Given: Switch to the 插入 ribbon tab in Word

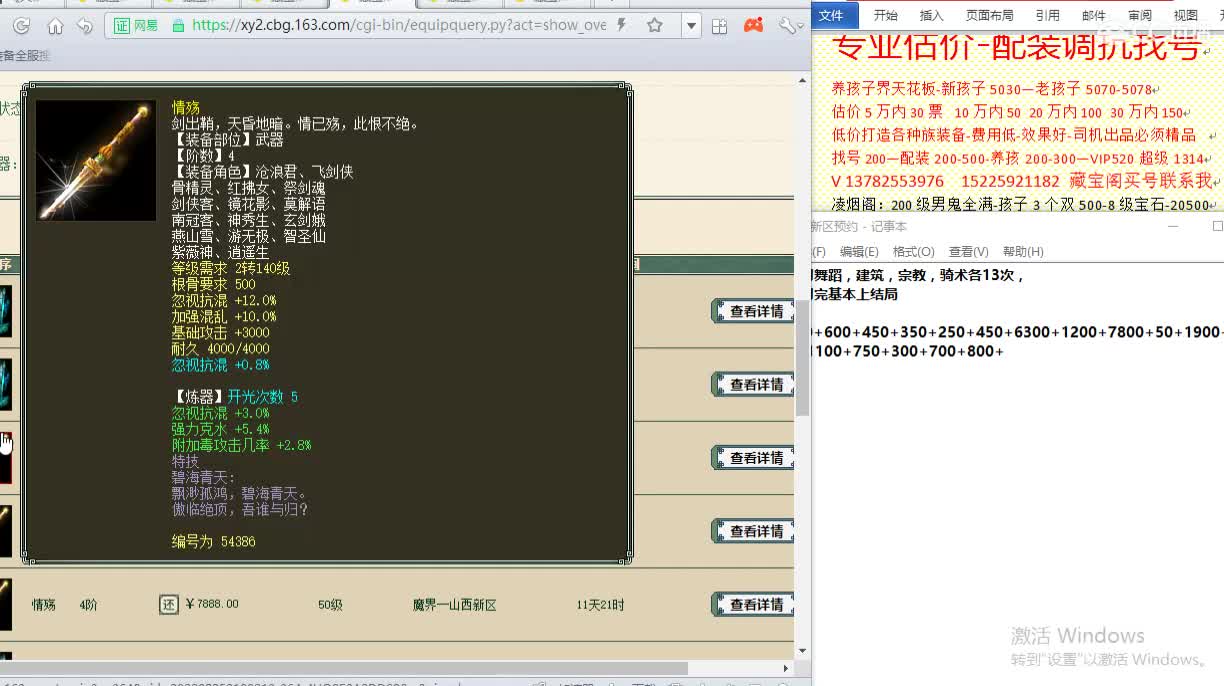Looking at the screenshot, I should [x=931, y=15].
